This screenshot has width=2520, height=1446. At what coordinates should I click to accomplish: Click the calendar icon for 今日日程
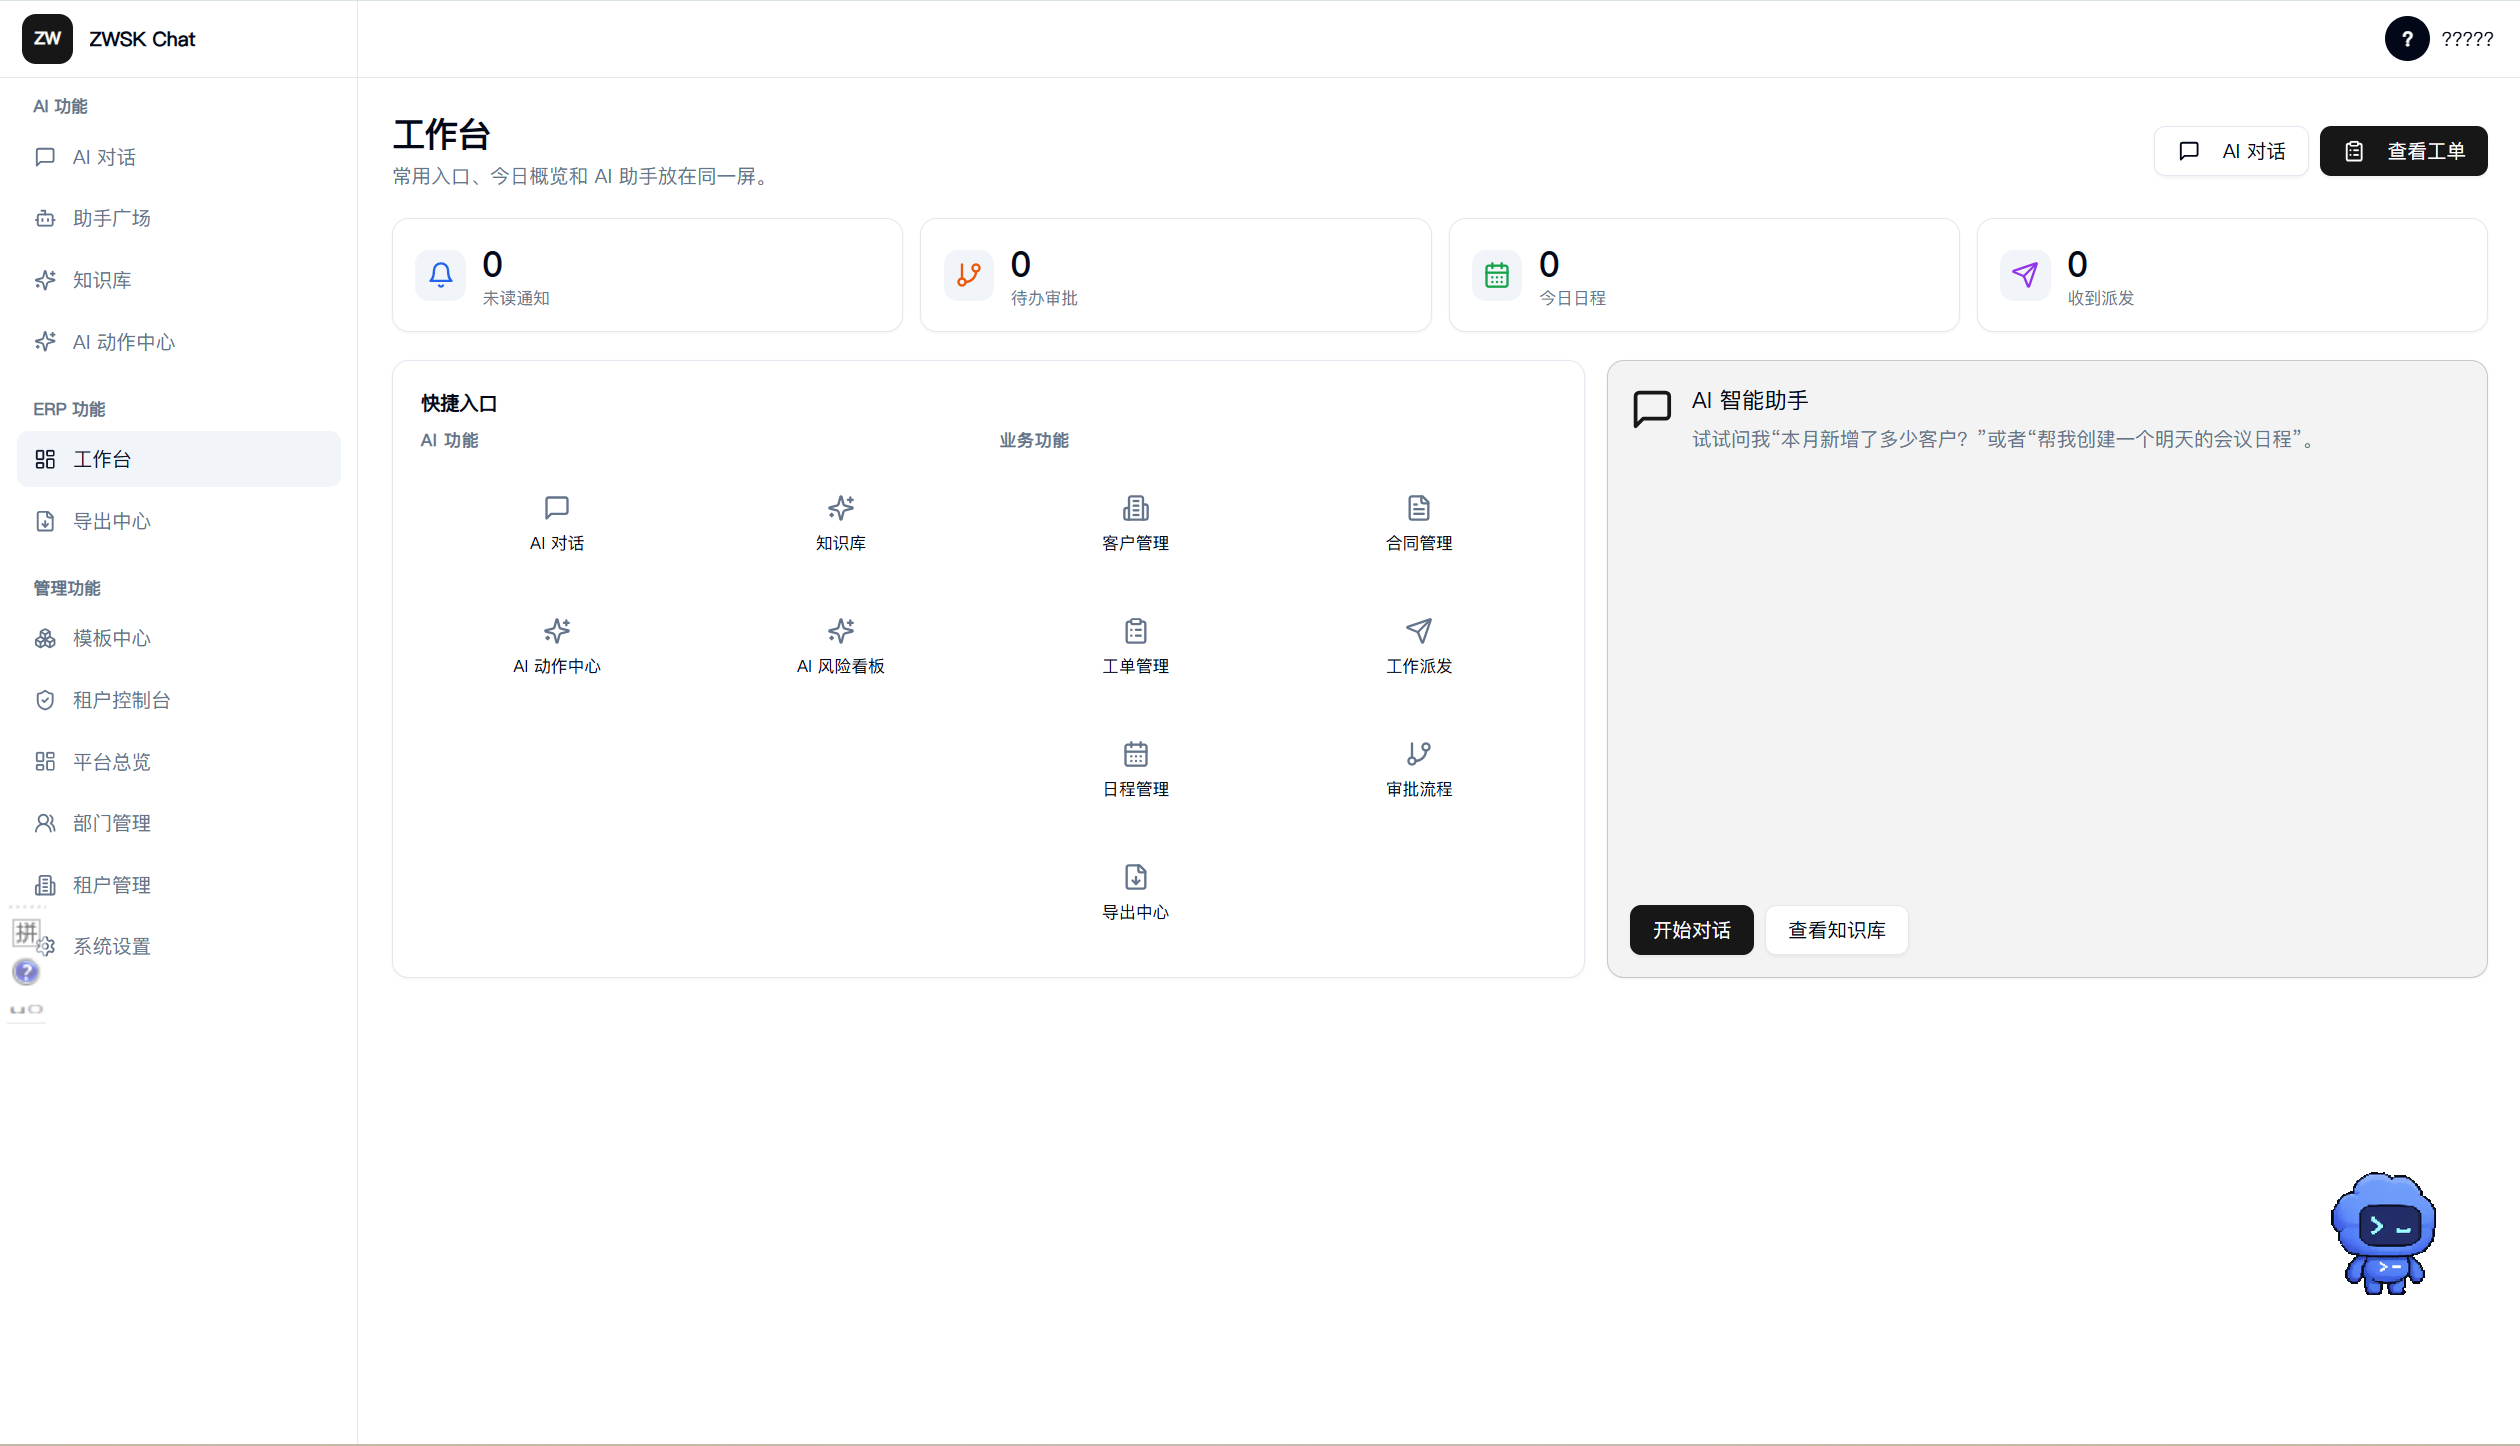point(1496,275)
